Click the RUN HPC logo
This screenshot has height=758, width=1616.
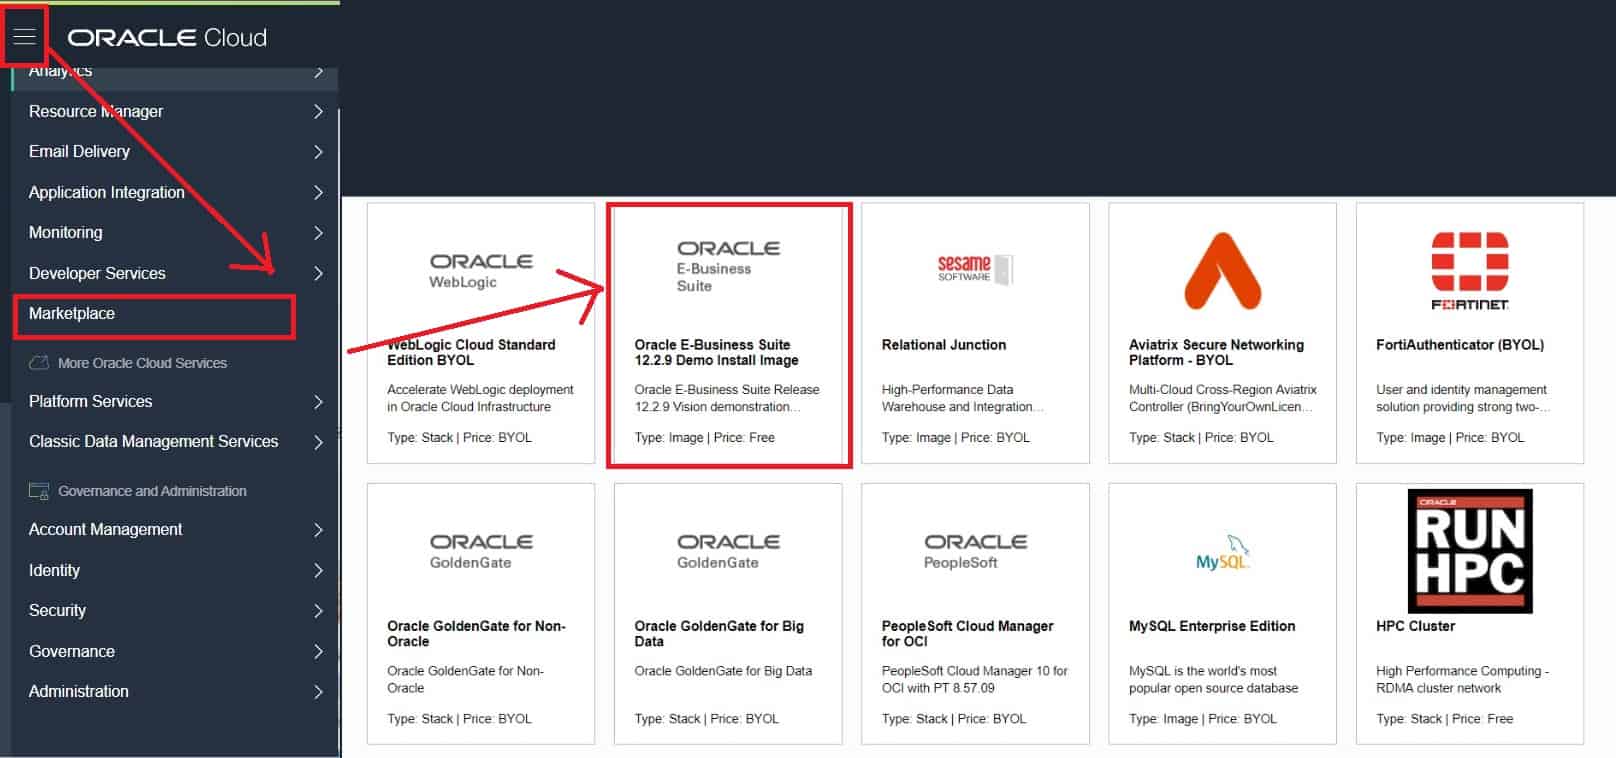tap(1470, 551)
